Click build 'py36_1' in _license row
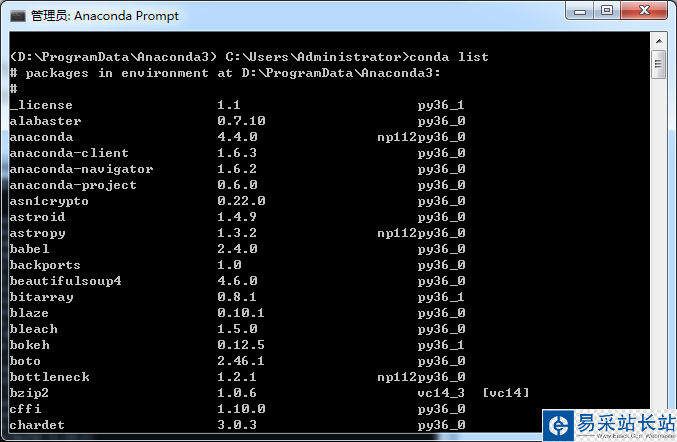 (x=441, y=105)
